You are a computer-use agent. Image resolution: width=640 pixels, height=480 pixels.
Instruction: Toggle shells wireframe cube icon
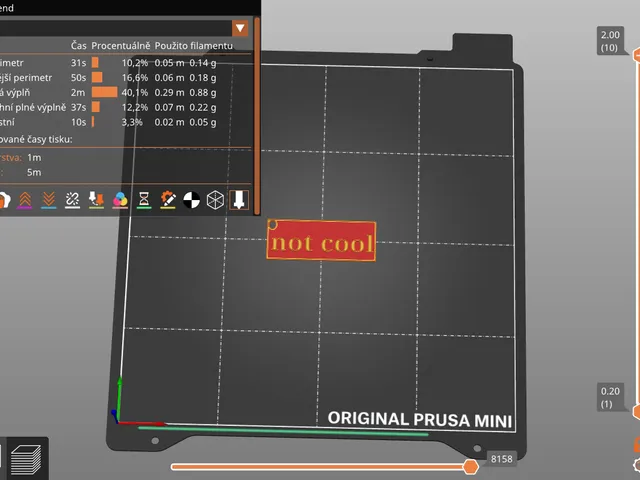[215, 200]
